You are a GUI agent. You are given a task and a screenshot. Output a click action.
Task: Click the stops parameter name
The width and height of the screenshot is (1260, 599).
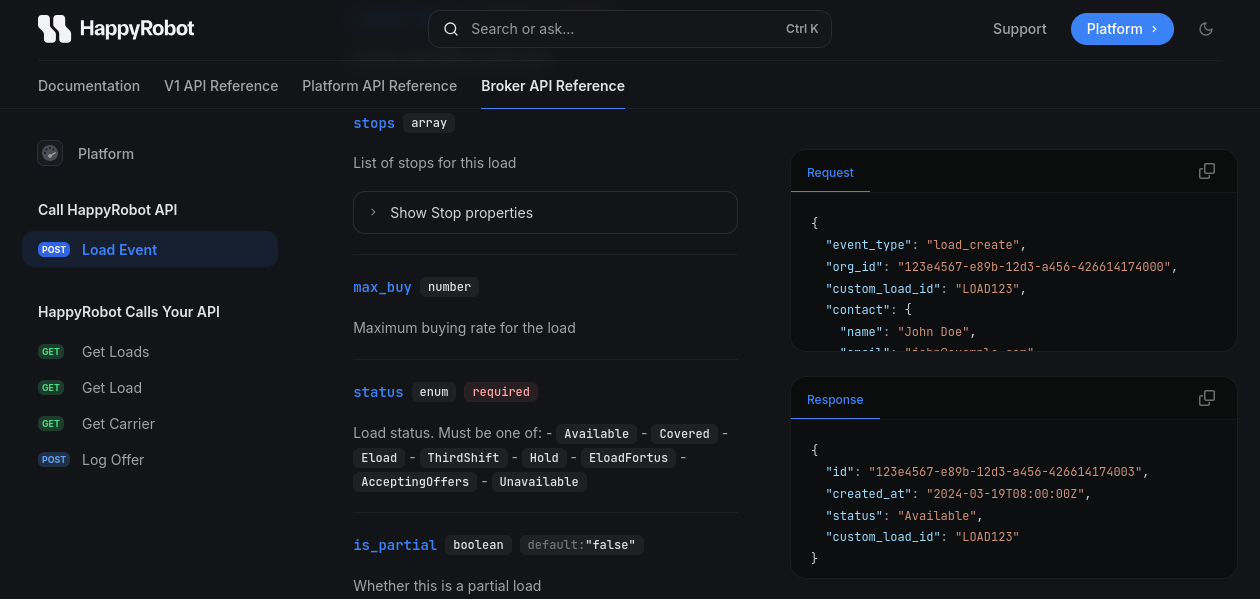coord(374,123)
